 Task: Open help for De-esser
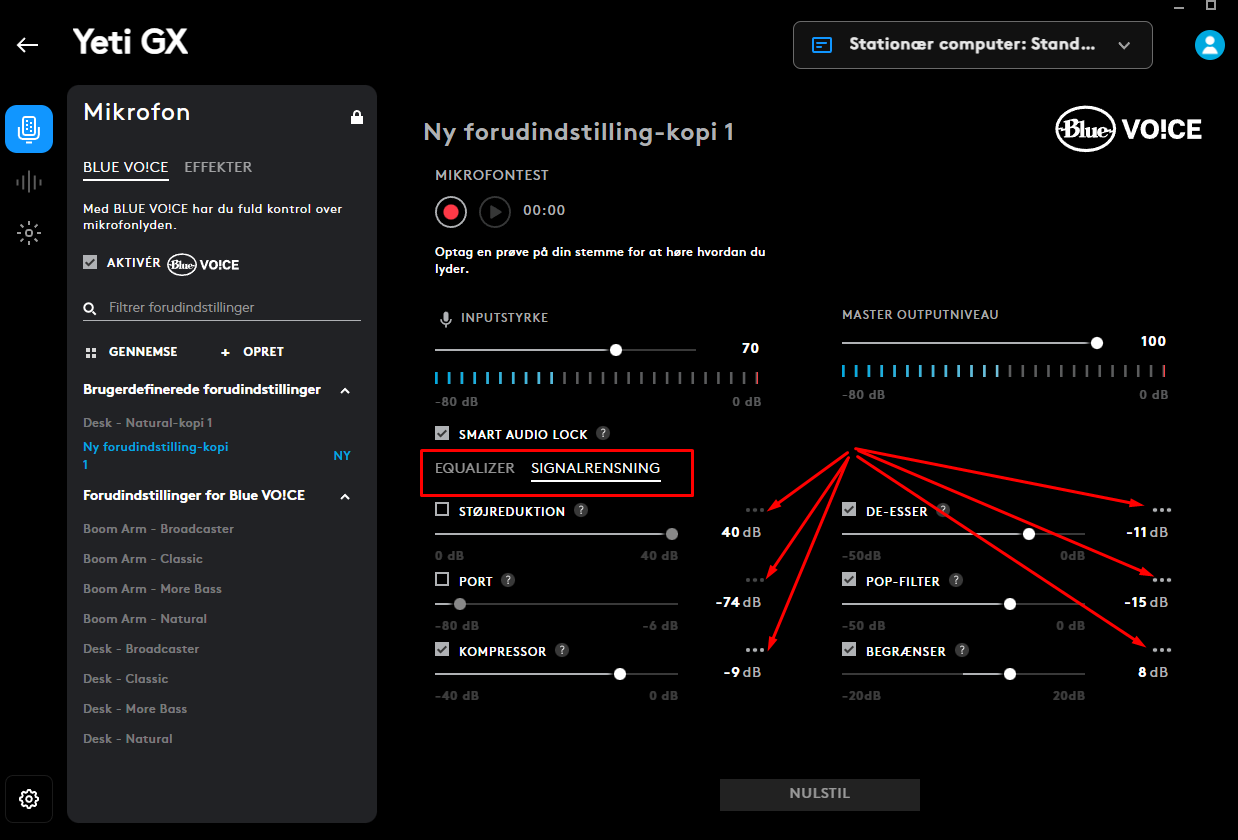942,510
